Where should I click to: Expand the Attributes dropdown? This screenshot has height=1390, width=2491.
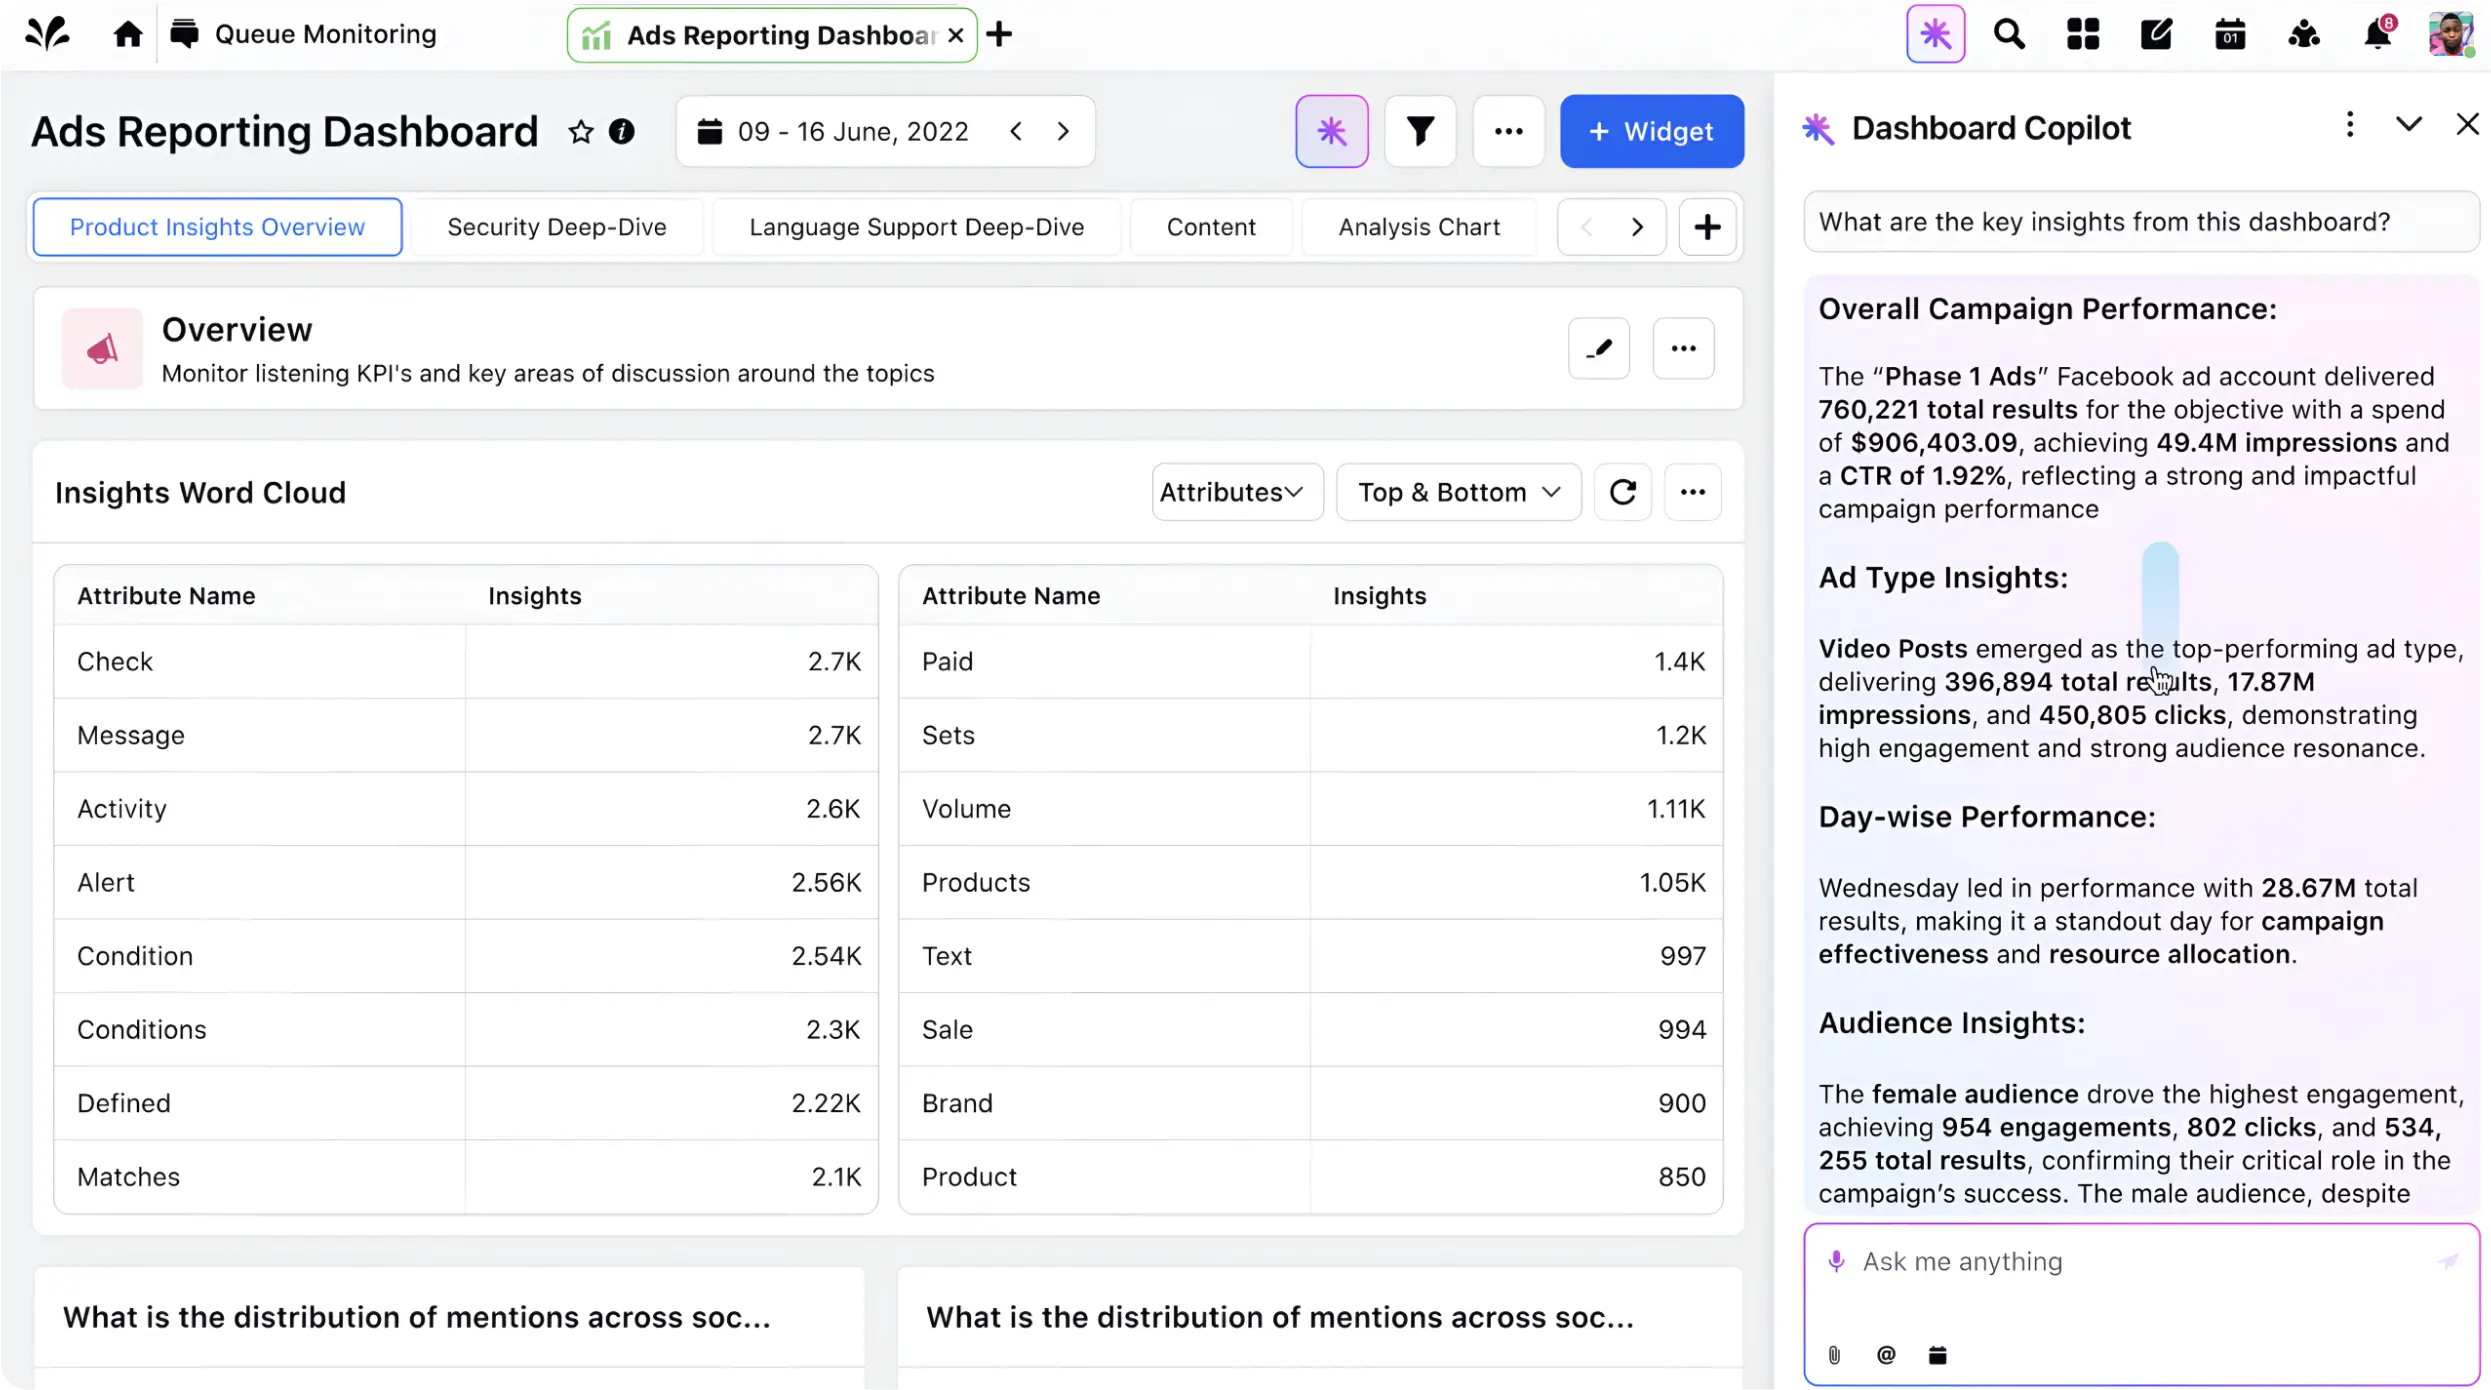click(x=1236, y=492)
